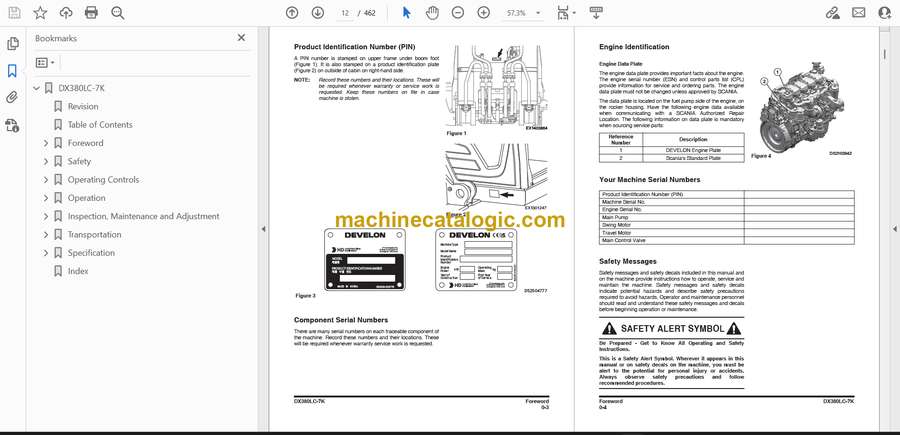
Task: Open the fit page options dropdown
Action: (x=566, y=13)
